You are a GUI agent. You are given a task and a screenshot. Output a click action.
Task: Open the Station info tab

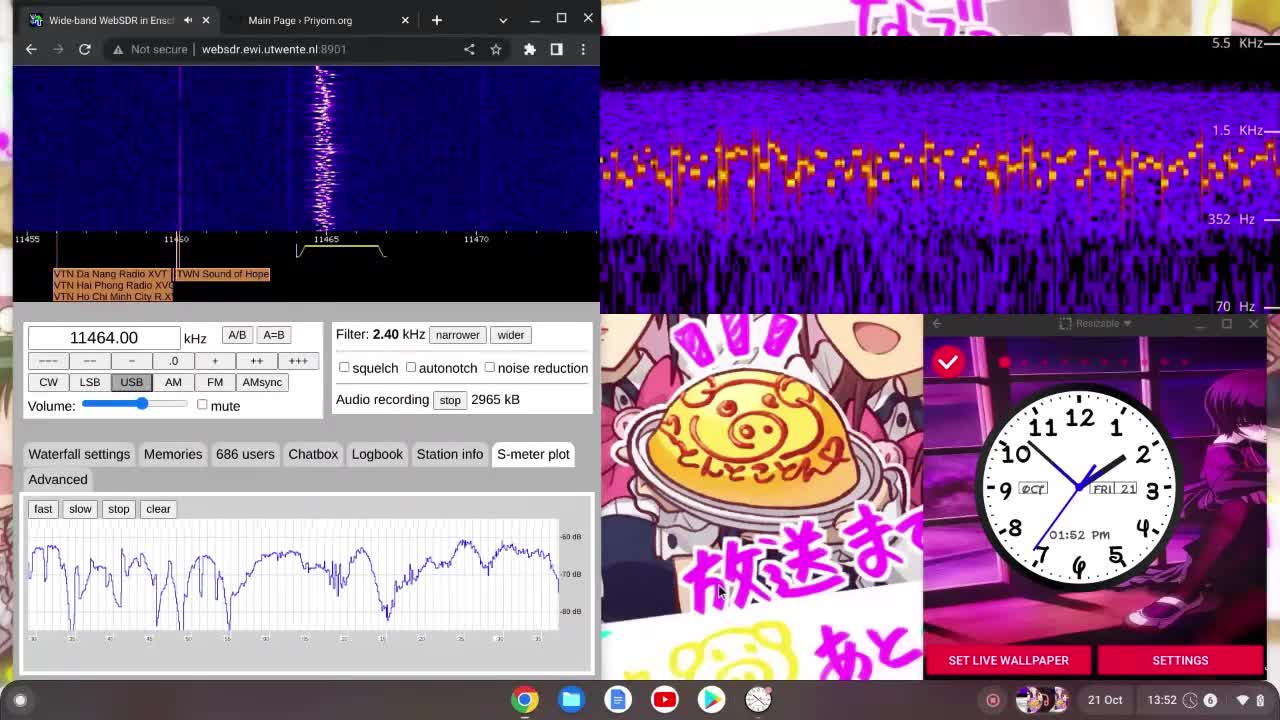[450, 454]
